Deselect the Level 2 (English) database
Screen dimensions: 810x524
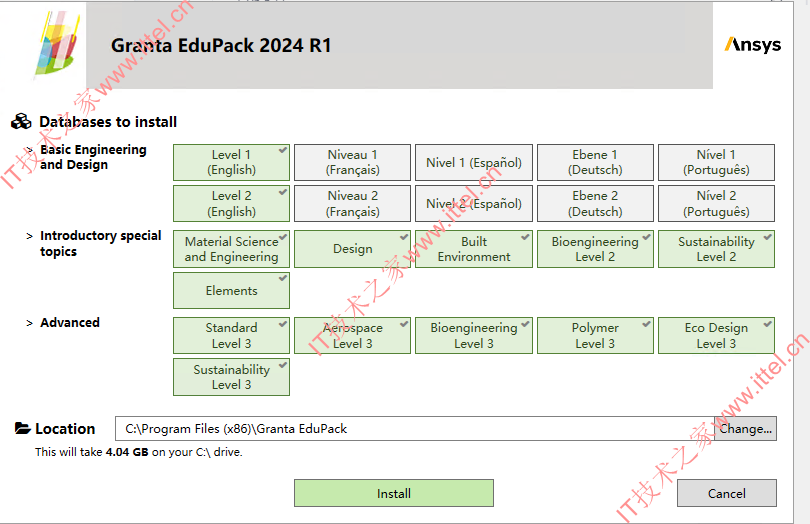[x=231, y=204]
